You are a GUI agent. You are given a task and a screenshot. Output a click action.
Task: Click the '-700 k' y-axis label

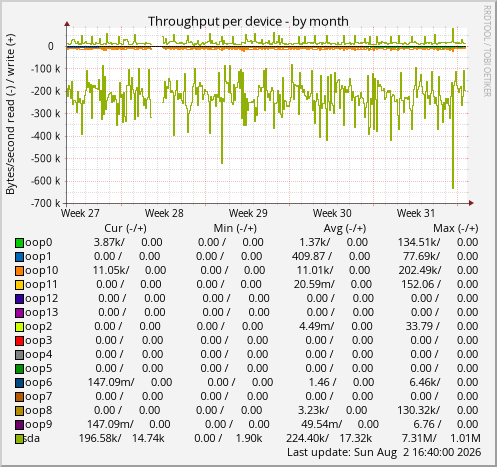pyautogui.click(x=46, y=203)
